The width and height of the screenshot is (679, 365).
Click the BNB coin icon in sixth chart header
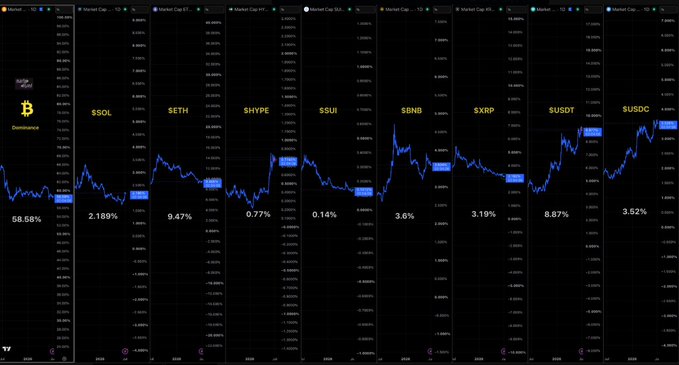[x=382, y=9]
